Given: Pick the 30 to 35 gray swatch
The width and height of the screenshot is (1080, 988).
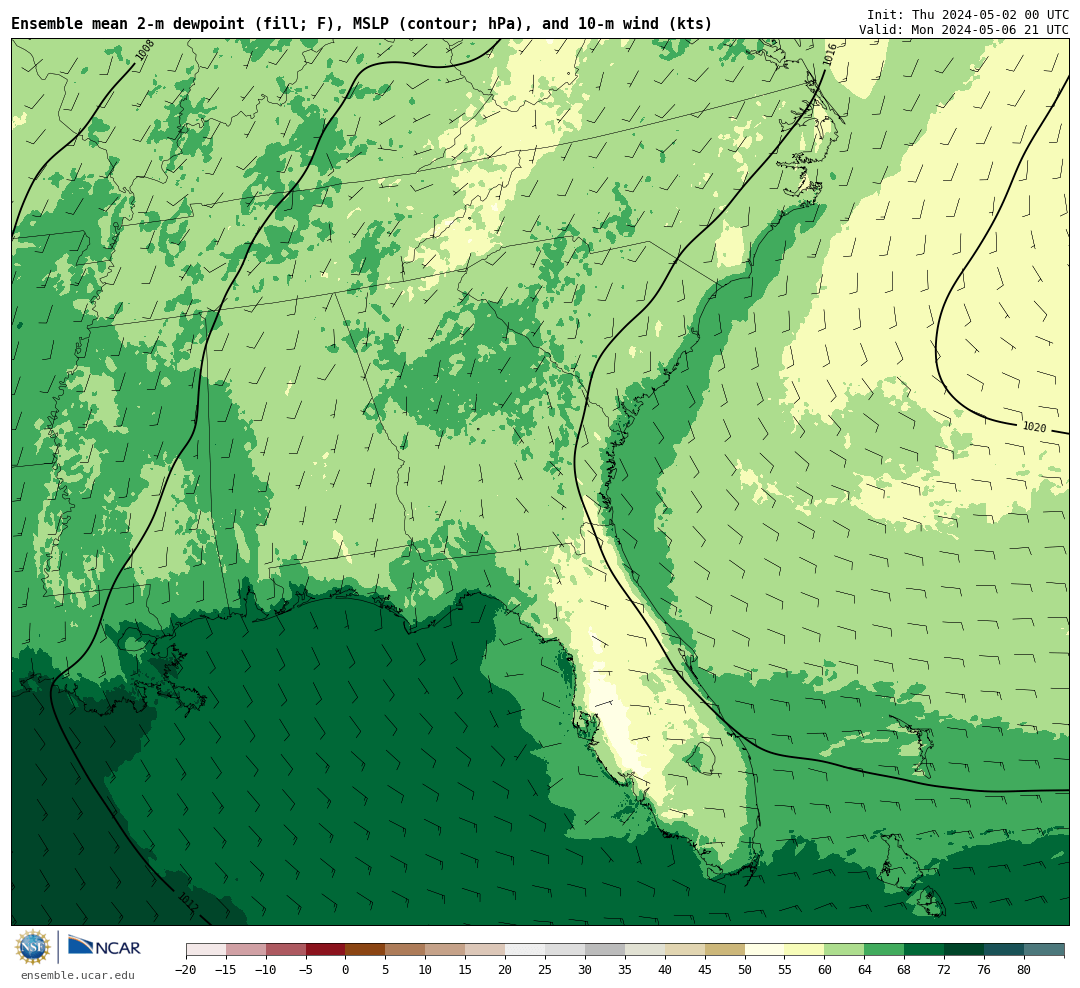Looking at the screenshot, I should click(605, 949).
